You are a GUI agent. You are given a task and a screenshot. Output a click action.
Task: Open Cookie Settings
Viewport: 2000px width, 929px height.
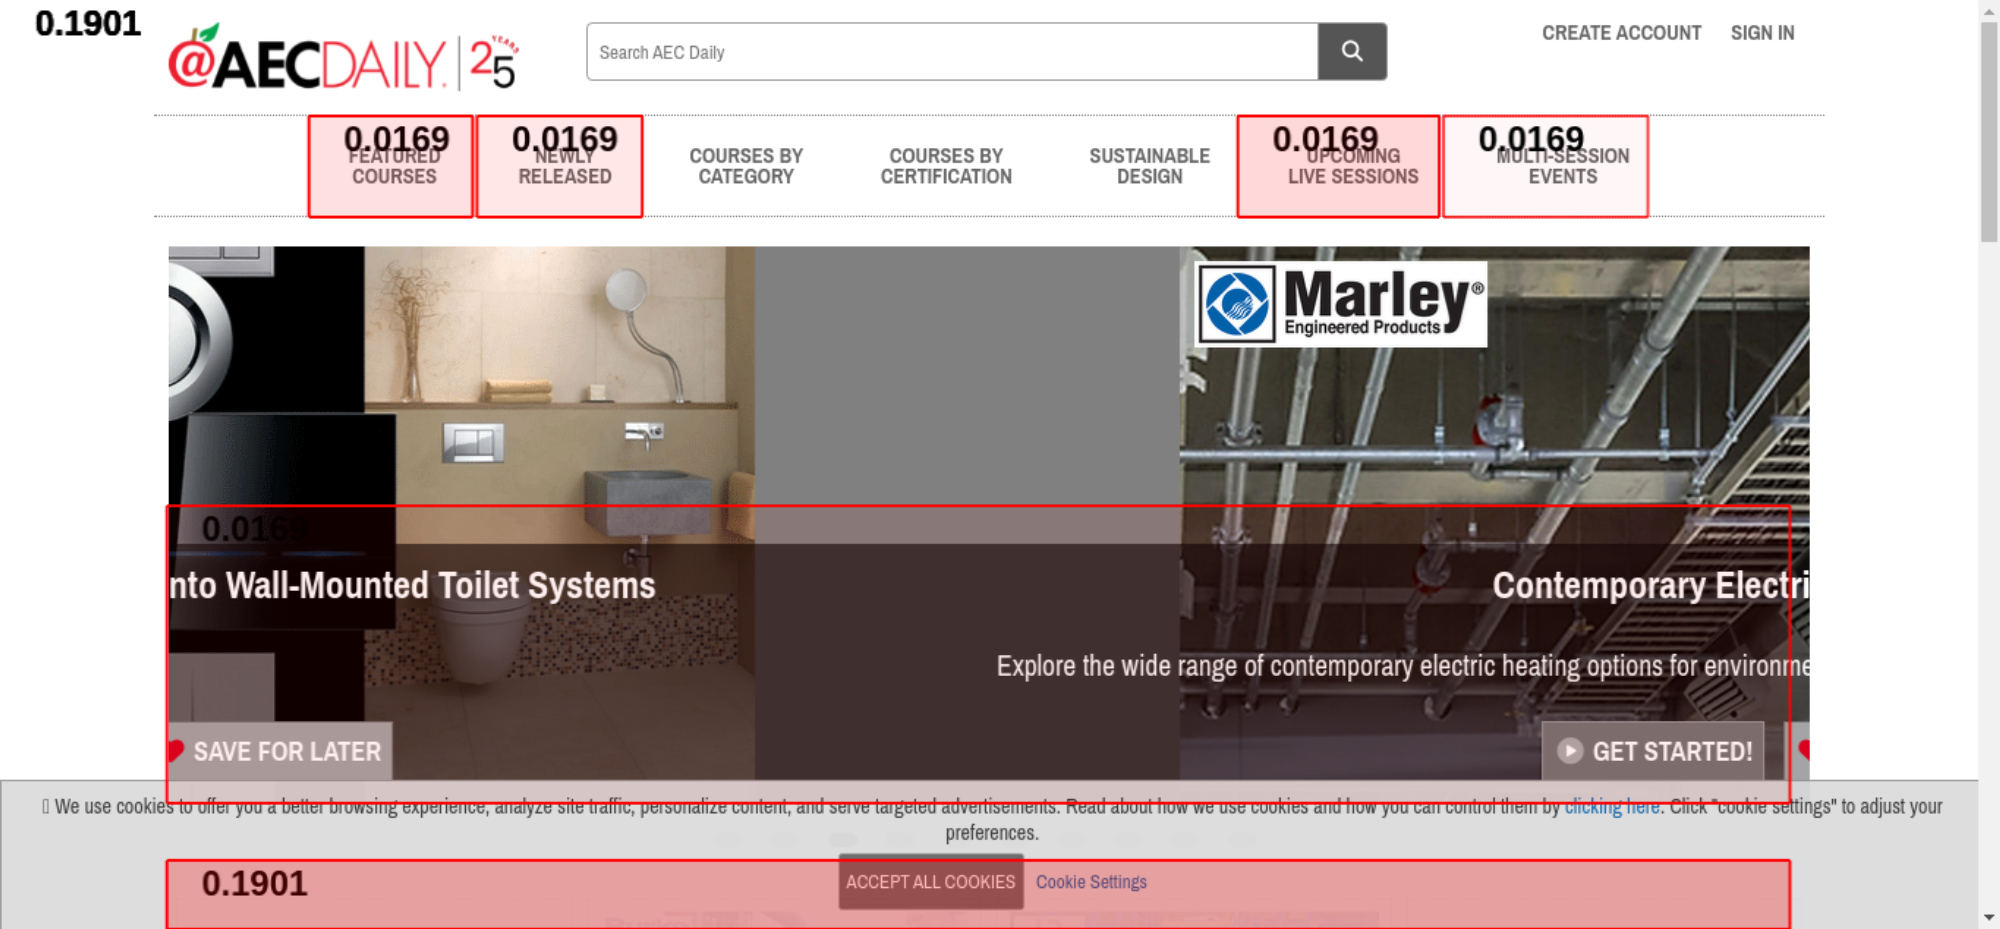1091,882
